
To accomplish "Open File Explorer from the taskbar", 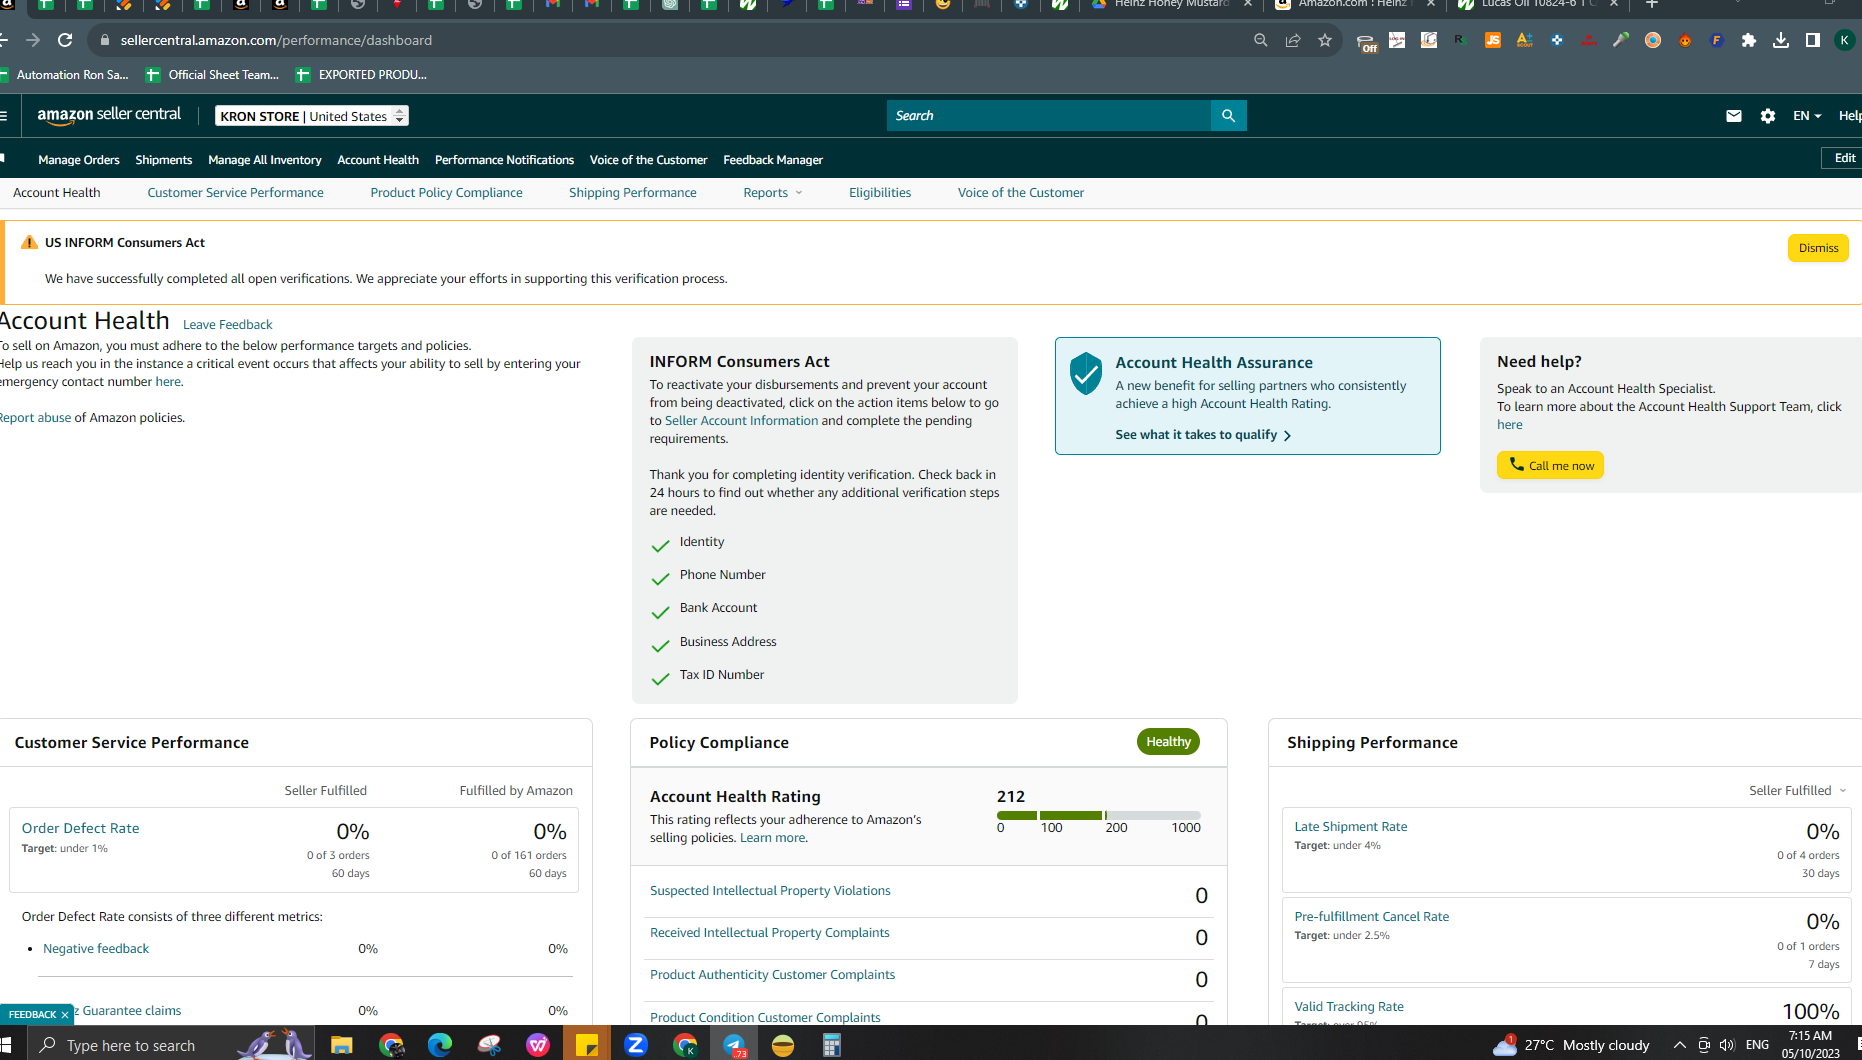I will click(x=342, y=1045).
